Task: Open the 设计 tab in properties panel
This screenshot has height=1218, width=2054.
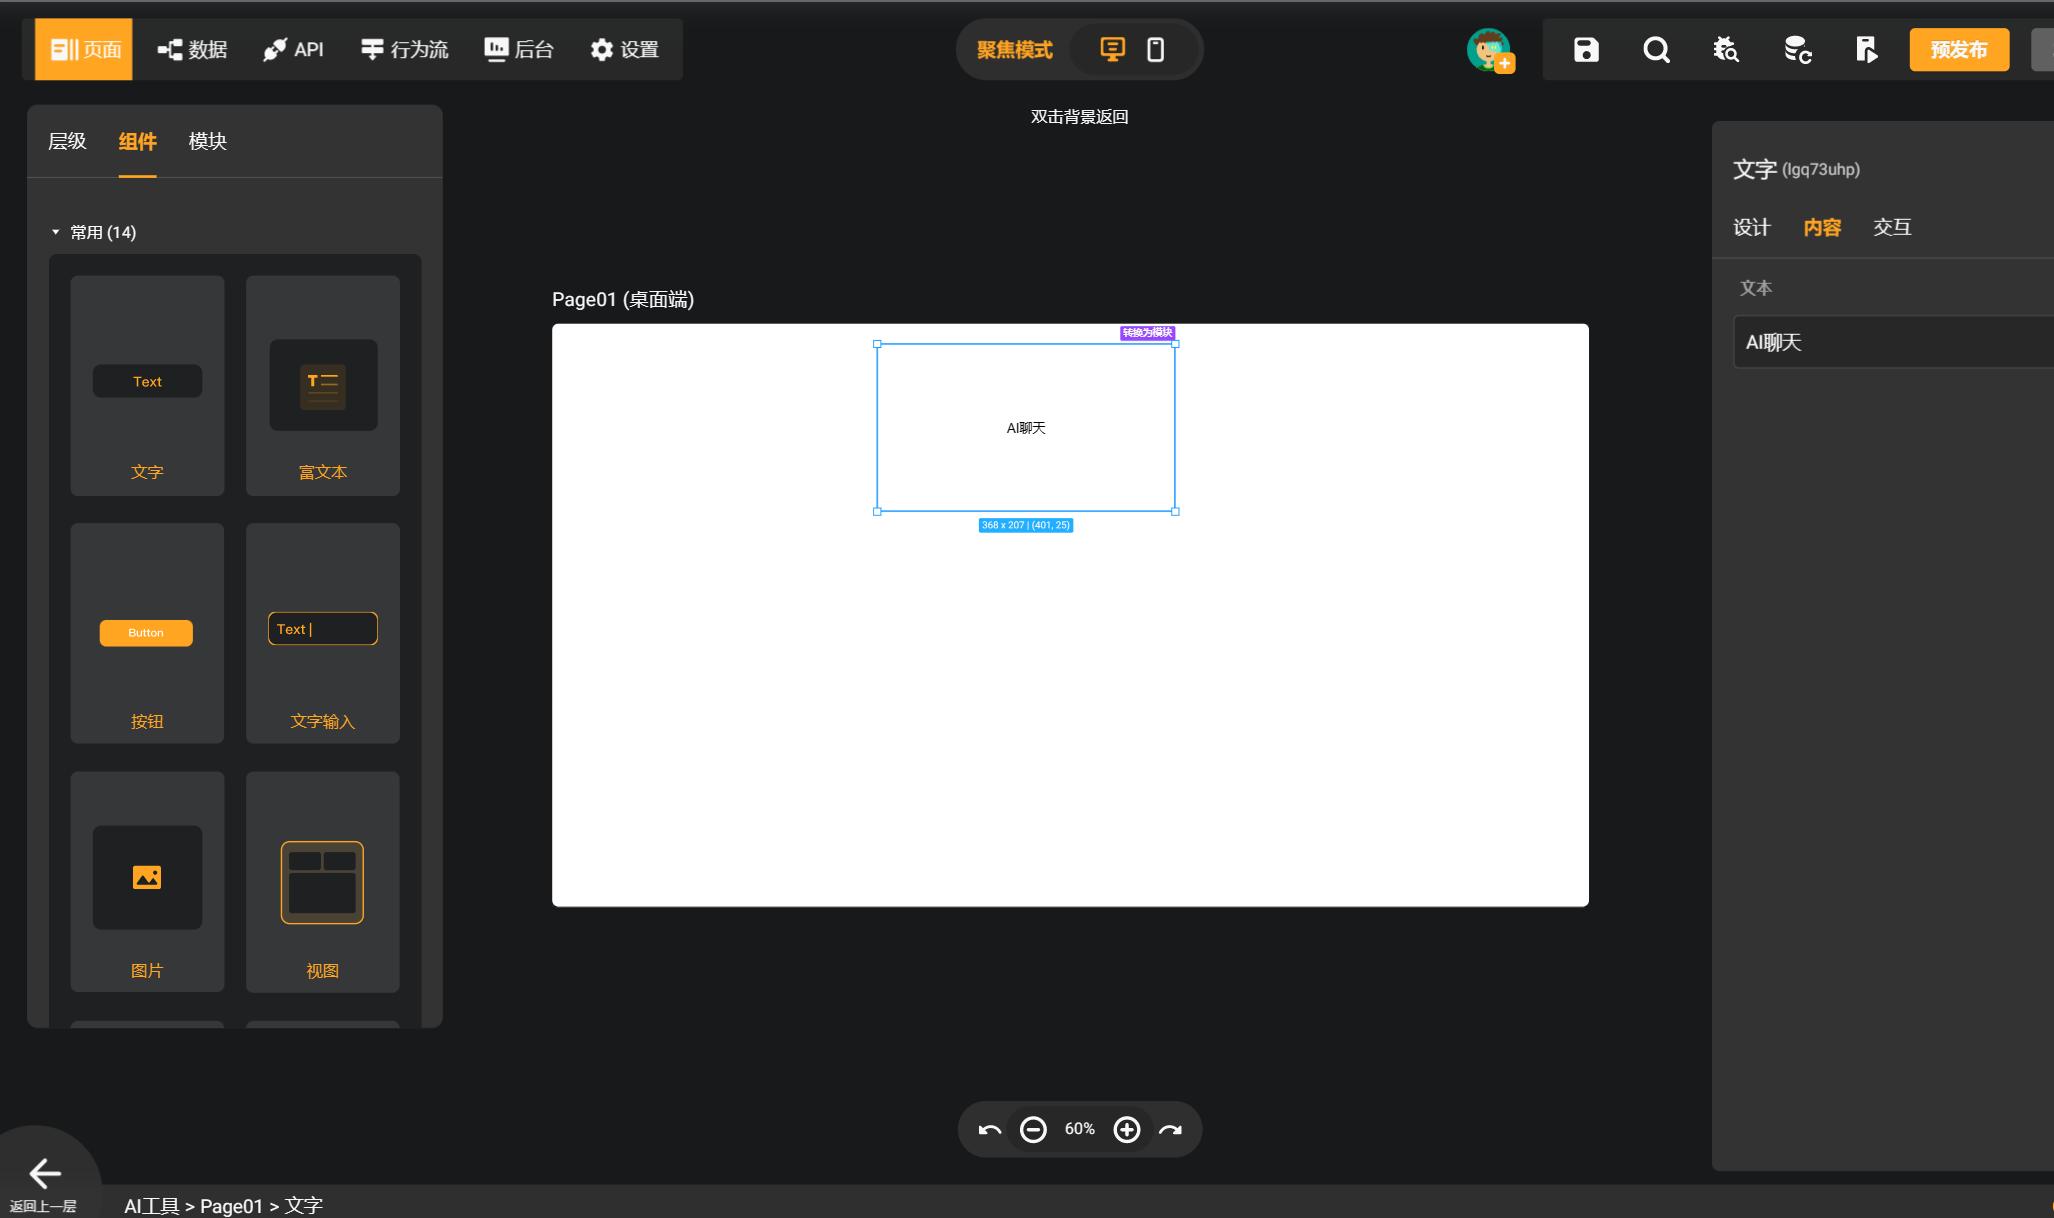Action: pos(1751,228)
